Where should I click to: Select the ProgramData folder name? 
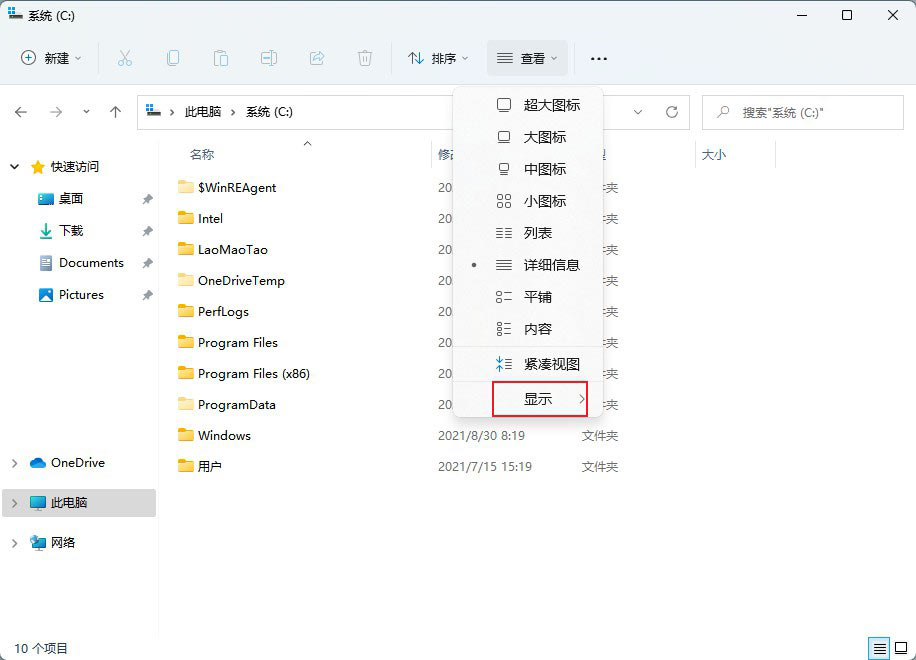tap(237, 405)
